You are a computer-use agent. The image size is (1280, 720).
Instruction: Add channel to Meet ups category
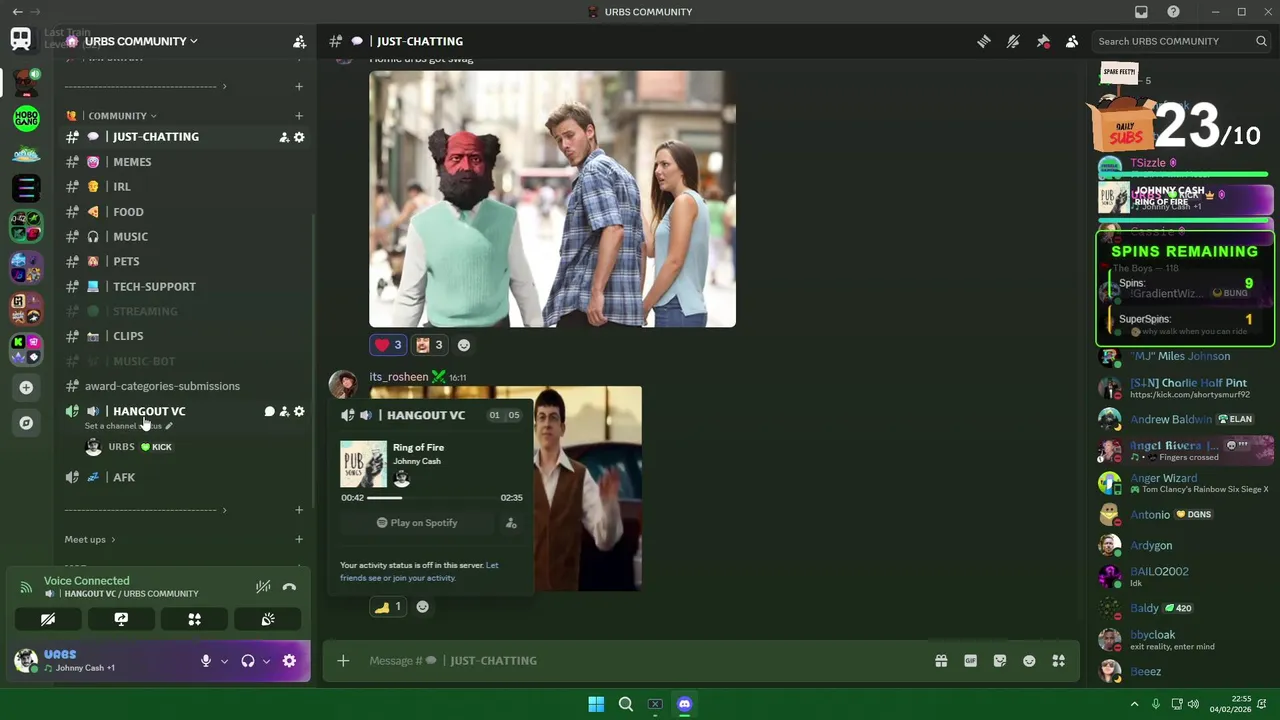click(299, 540)
